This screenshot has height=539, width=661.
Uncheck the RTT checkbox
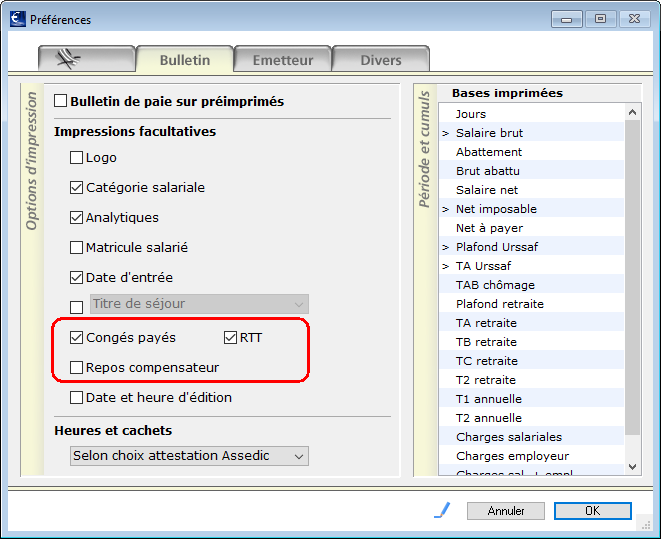tap(230, 338)
